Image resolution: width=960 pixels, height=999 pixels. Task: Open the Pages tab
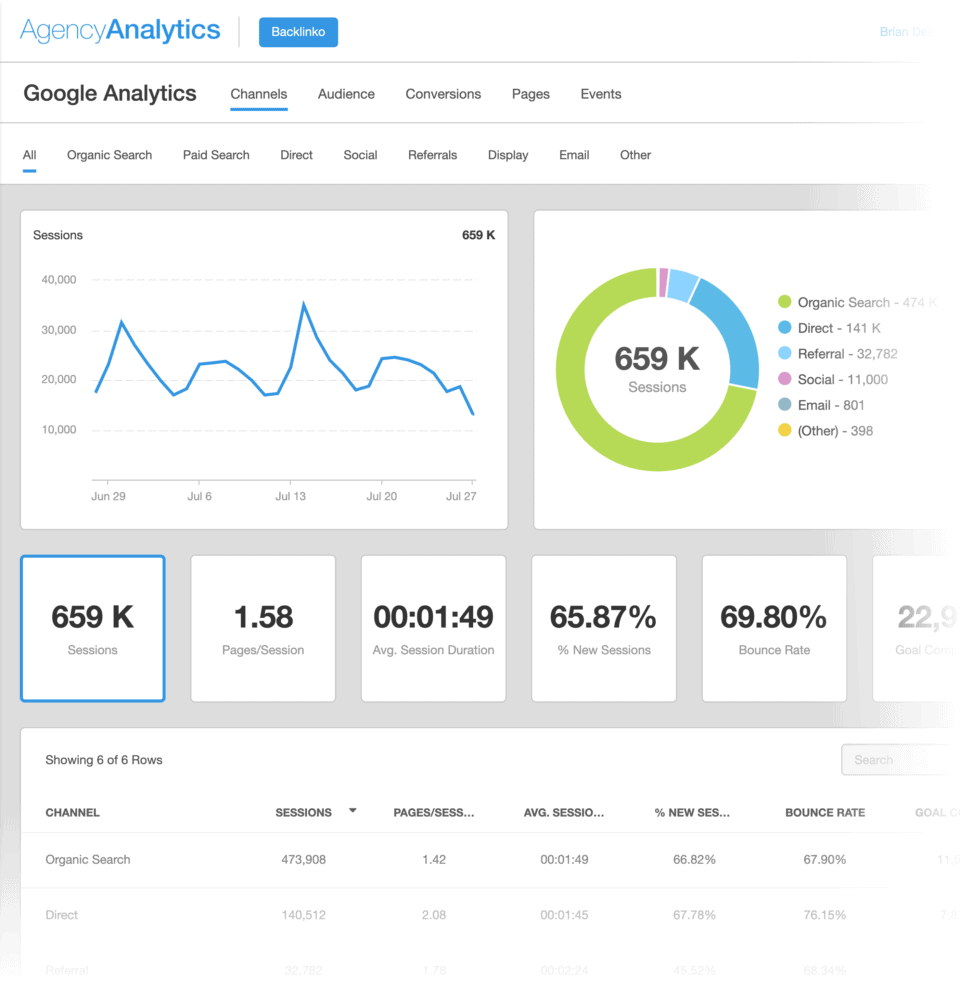[x=530, y=93]
